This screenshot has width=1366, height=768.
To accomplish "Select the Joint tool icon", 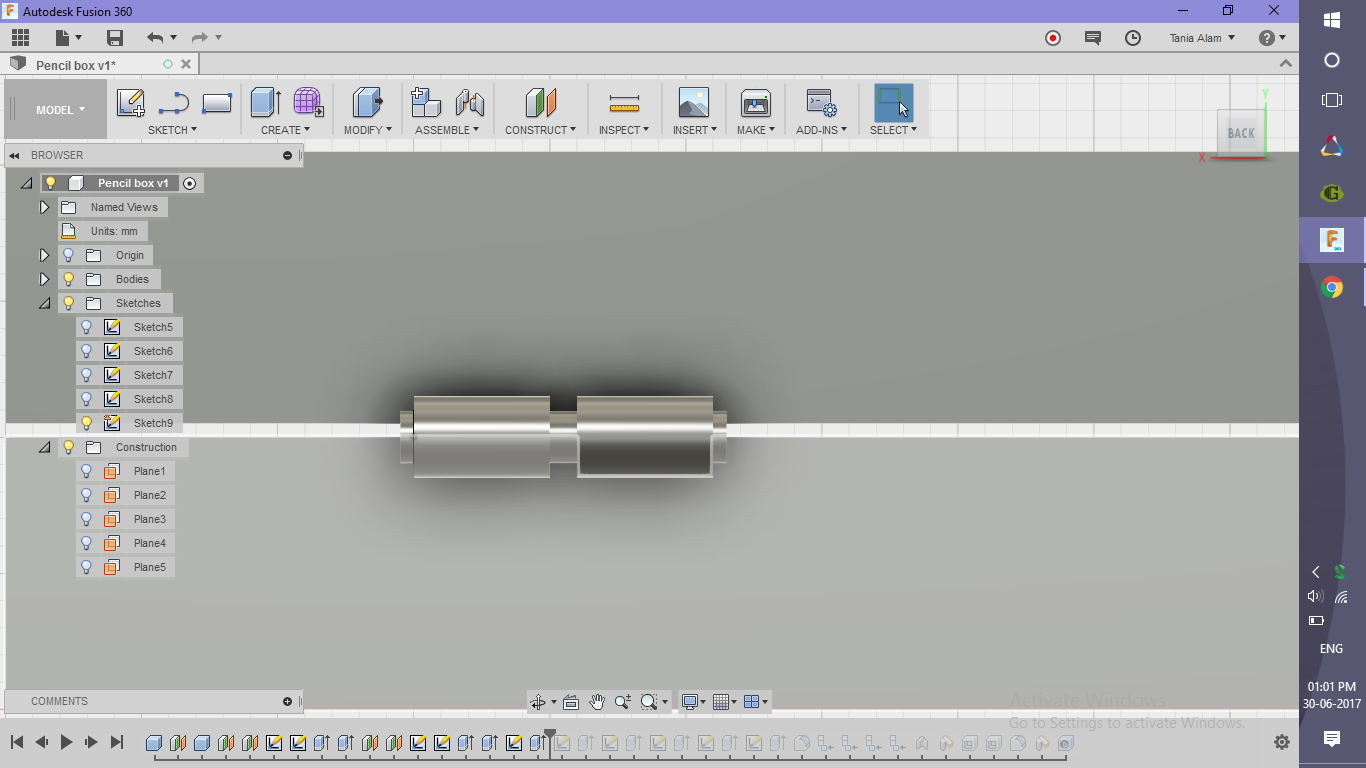I will coord(469,103).
